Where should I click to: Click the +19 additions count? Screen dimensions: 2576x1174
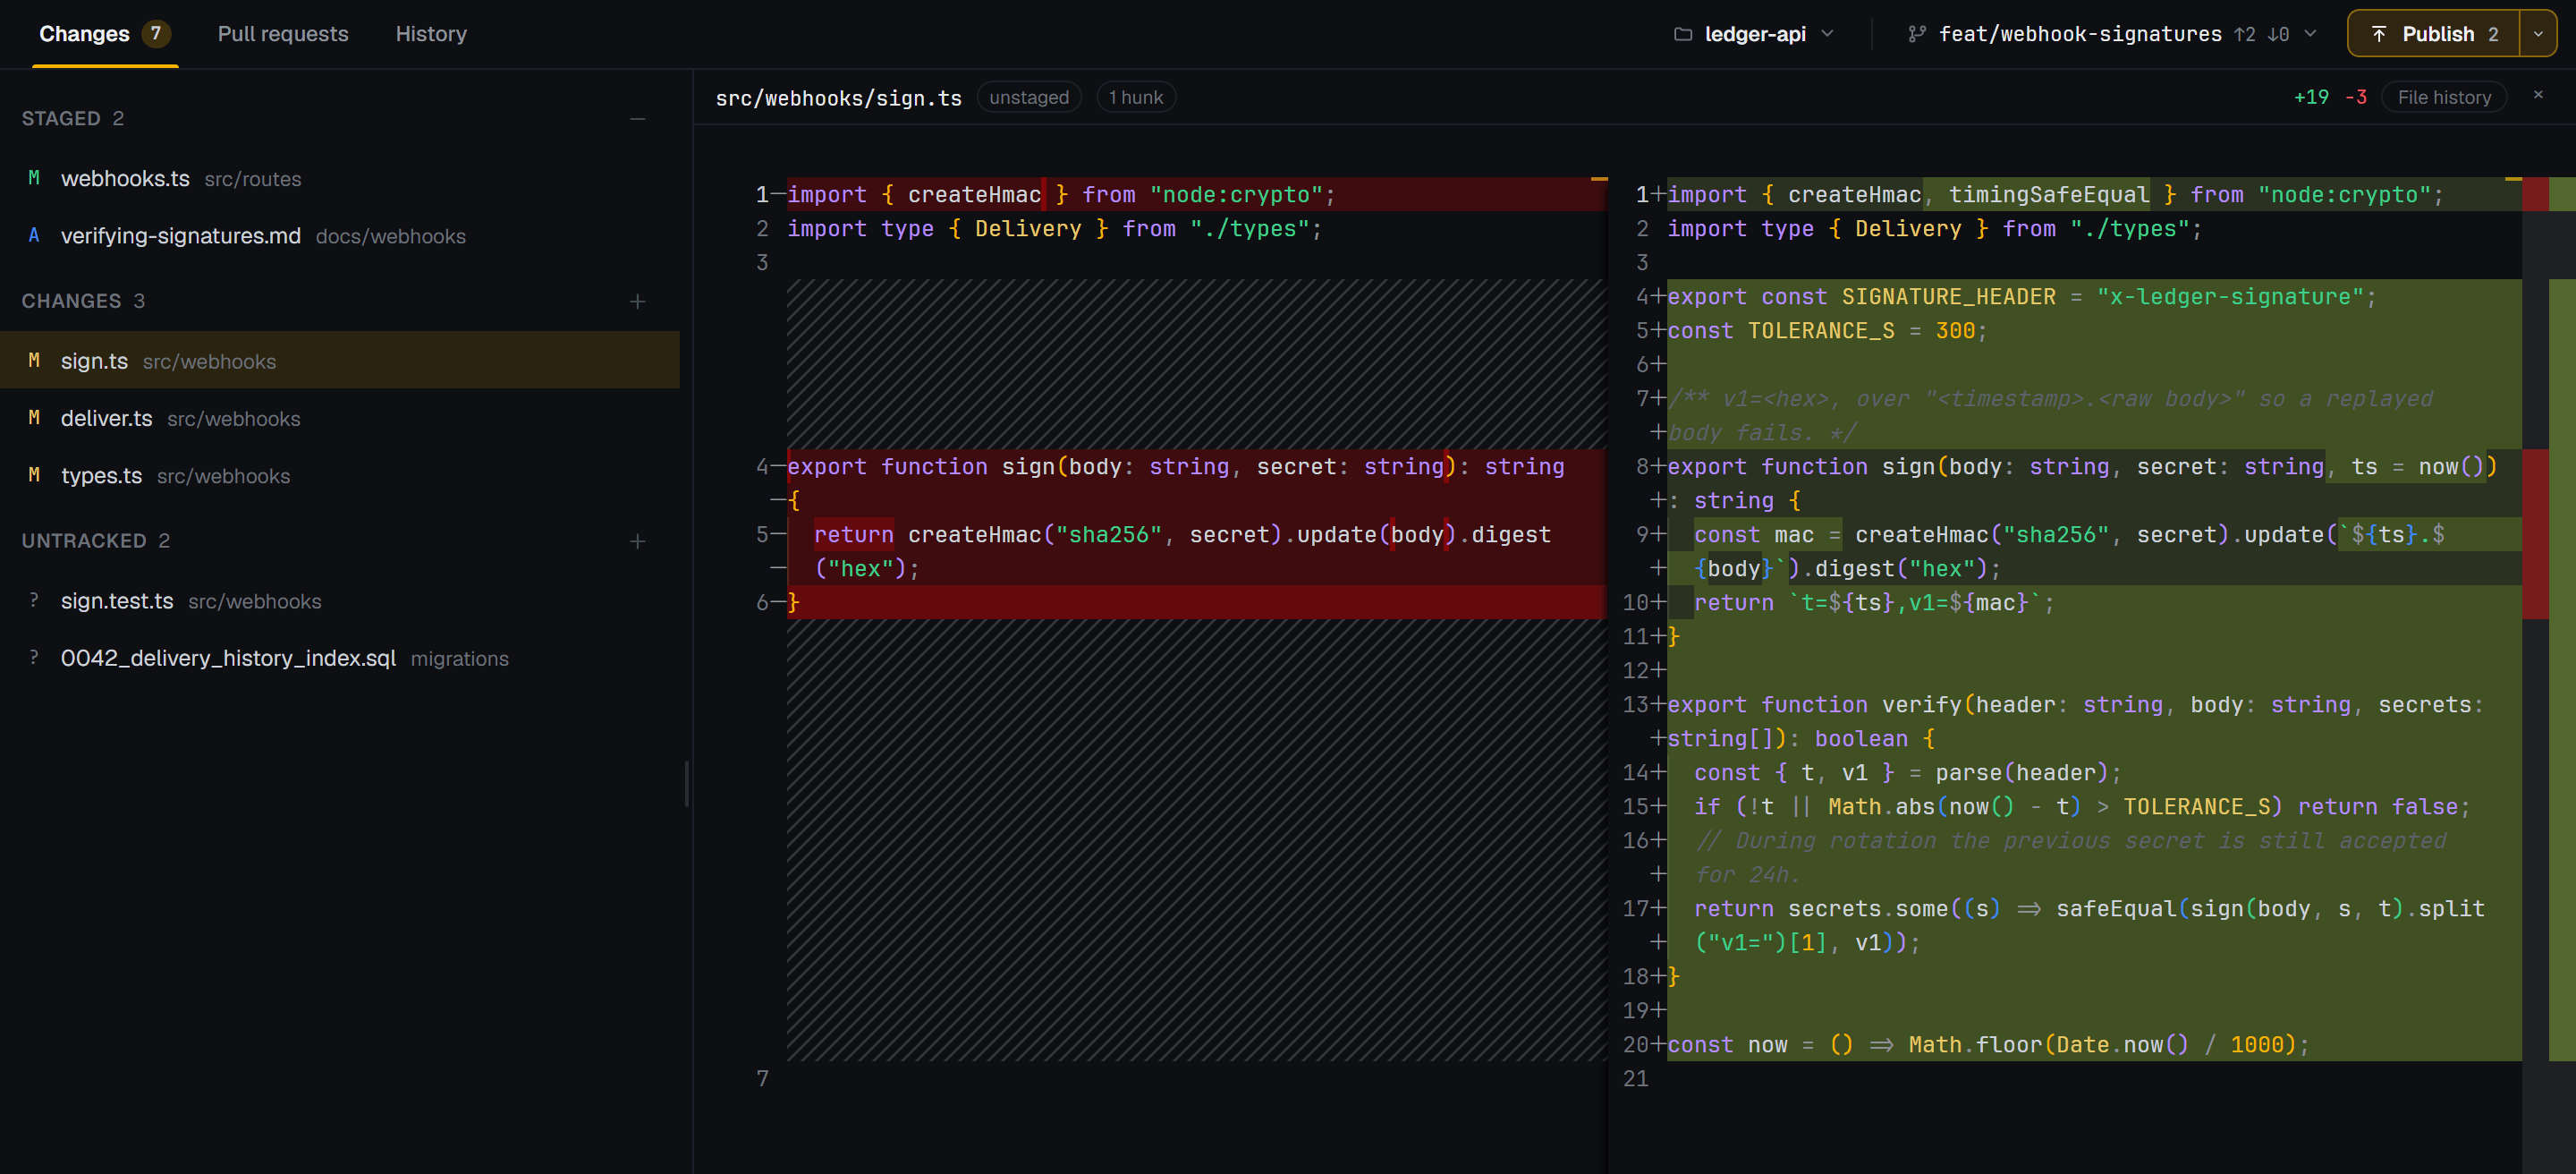(2311, 97)
